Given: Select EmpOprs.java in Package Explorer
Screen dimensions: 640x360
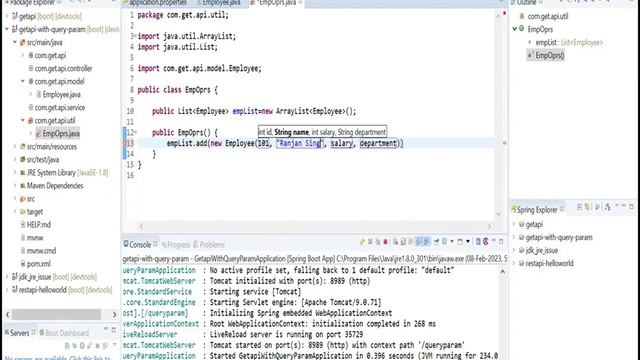Looking at the screenshot, I should click(61, 133).
